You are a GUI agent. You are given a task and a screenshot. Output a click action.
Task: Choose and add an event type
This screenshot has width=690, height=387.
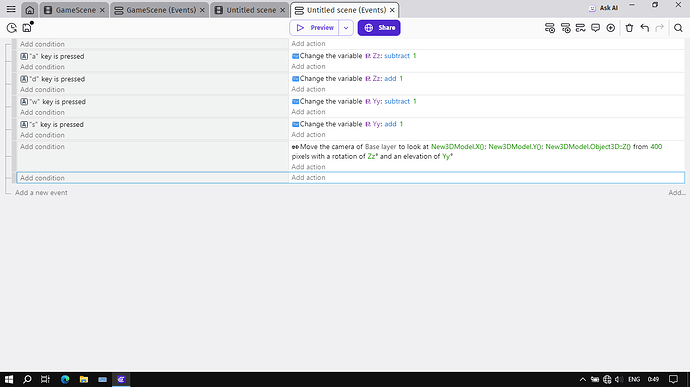point(610,28)
